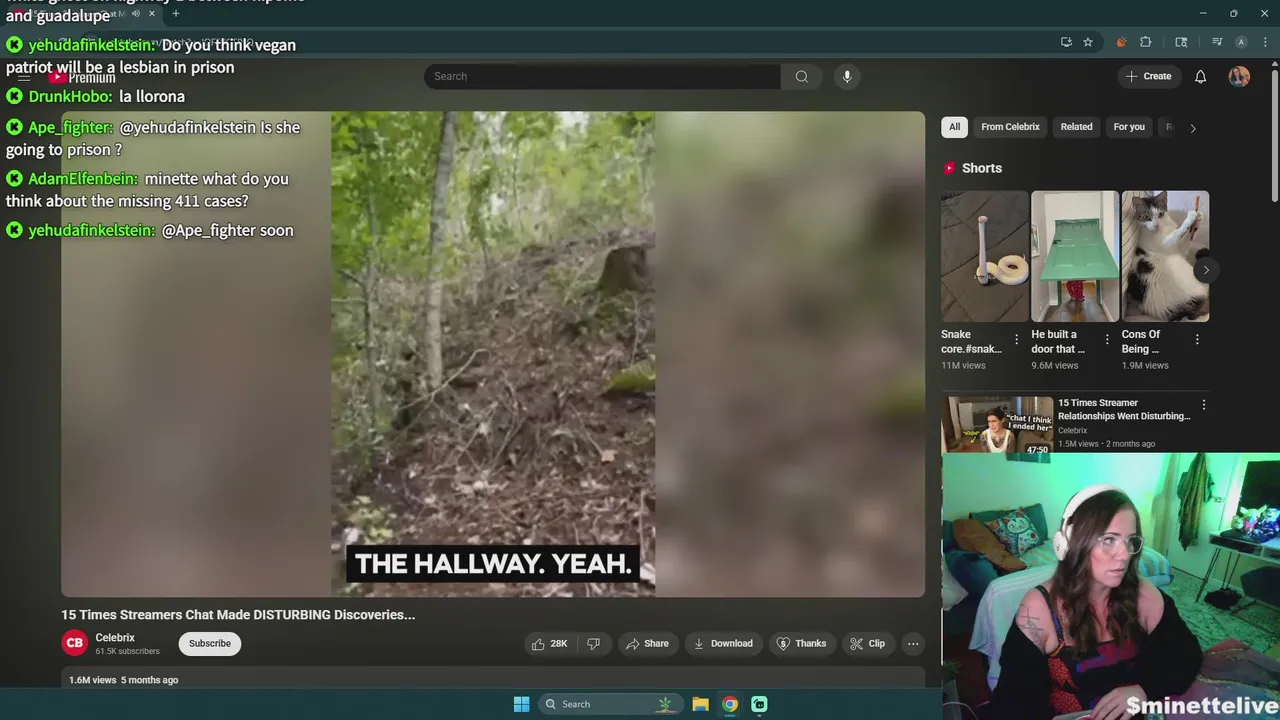Open the Chrome extensions puzzle icon
Screen dimensions: 1280x720
pyautogui.click(x=1146, y=42)
